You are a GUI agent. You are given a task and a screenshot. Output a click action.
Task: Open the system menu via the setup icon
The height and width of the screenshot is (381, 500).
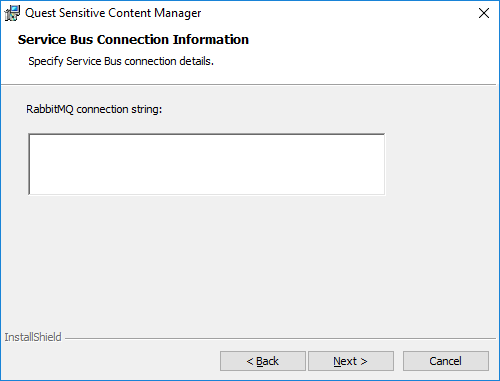pos(12,13)
